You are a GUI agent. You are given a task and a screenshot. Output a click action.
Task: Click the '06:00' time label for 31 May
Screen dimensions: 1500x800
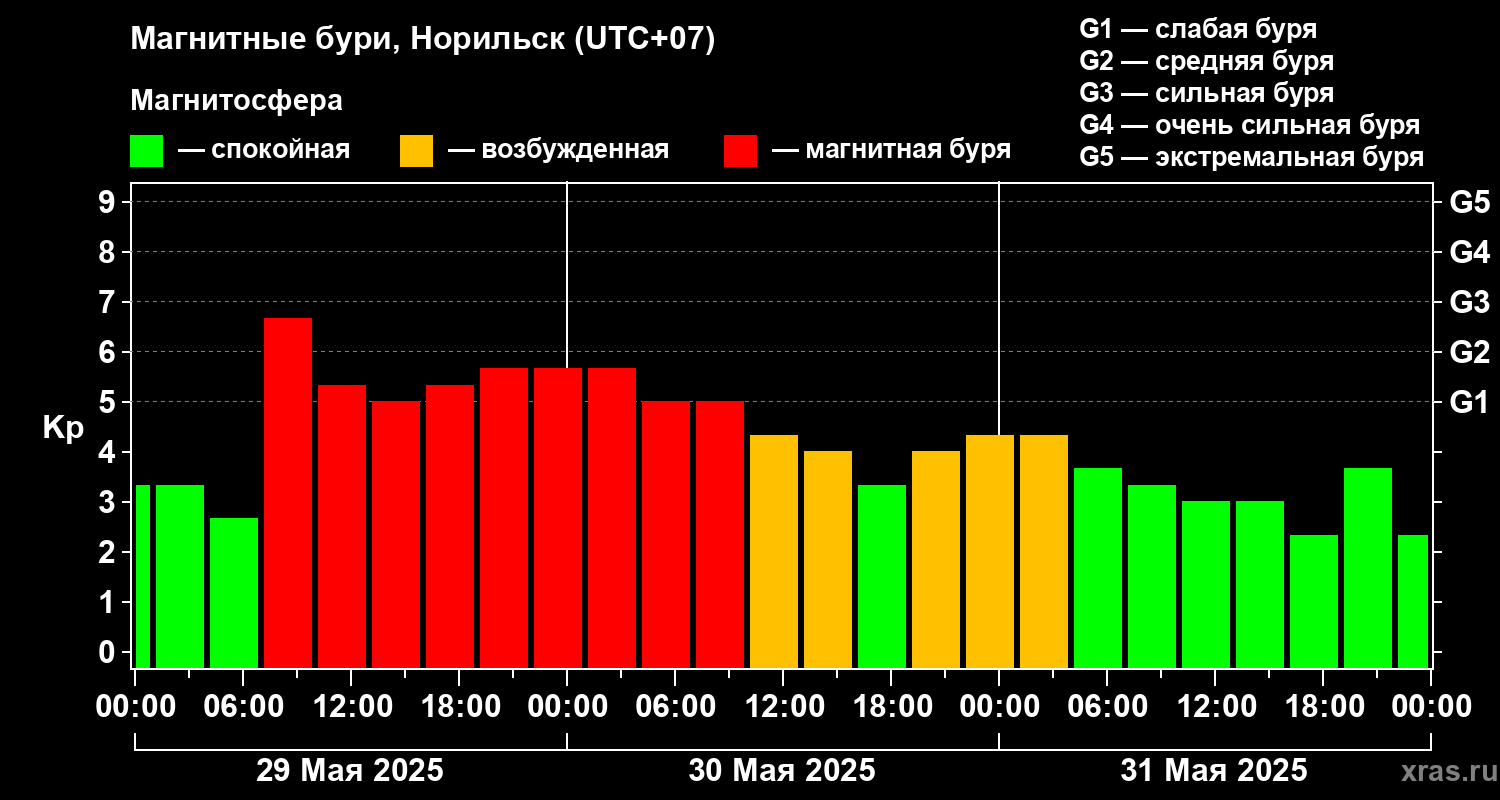click(x=1107, y=707)
